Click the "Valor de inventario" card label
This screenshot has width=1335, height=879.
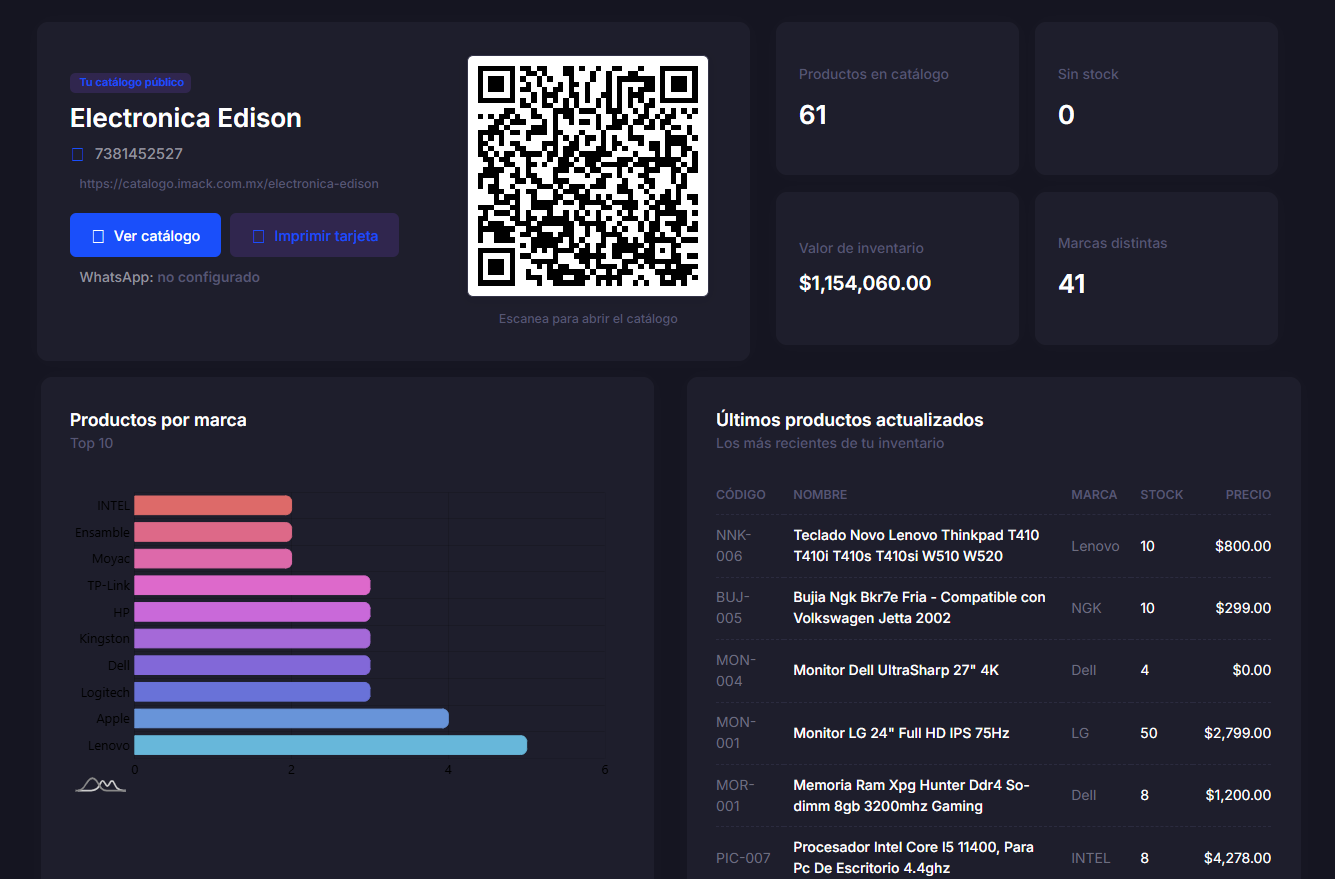point(861,248)
